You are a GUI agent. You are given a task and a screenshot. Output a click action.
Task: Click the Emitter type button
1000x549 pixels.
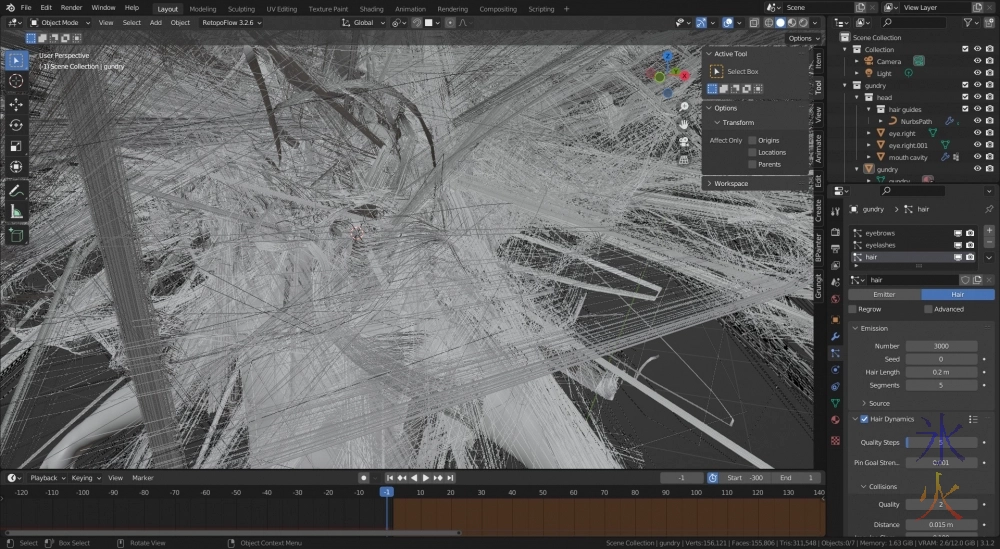pos(884,295)
